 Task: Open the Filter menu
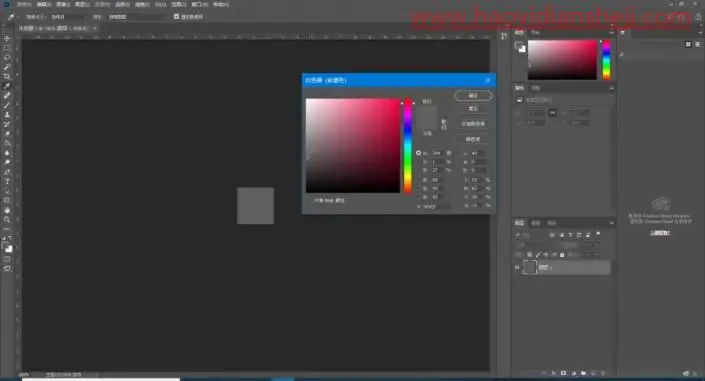tap(142, 4)
